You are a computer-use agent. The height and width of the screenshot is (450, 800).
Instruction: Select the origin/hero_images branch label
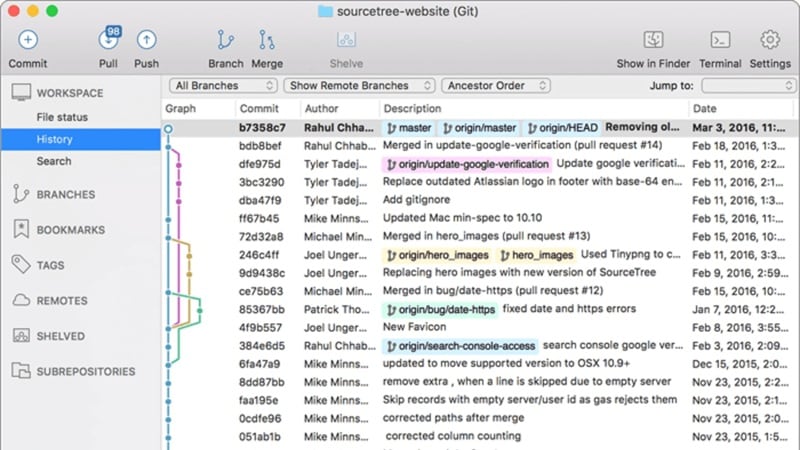point(437,255)
